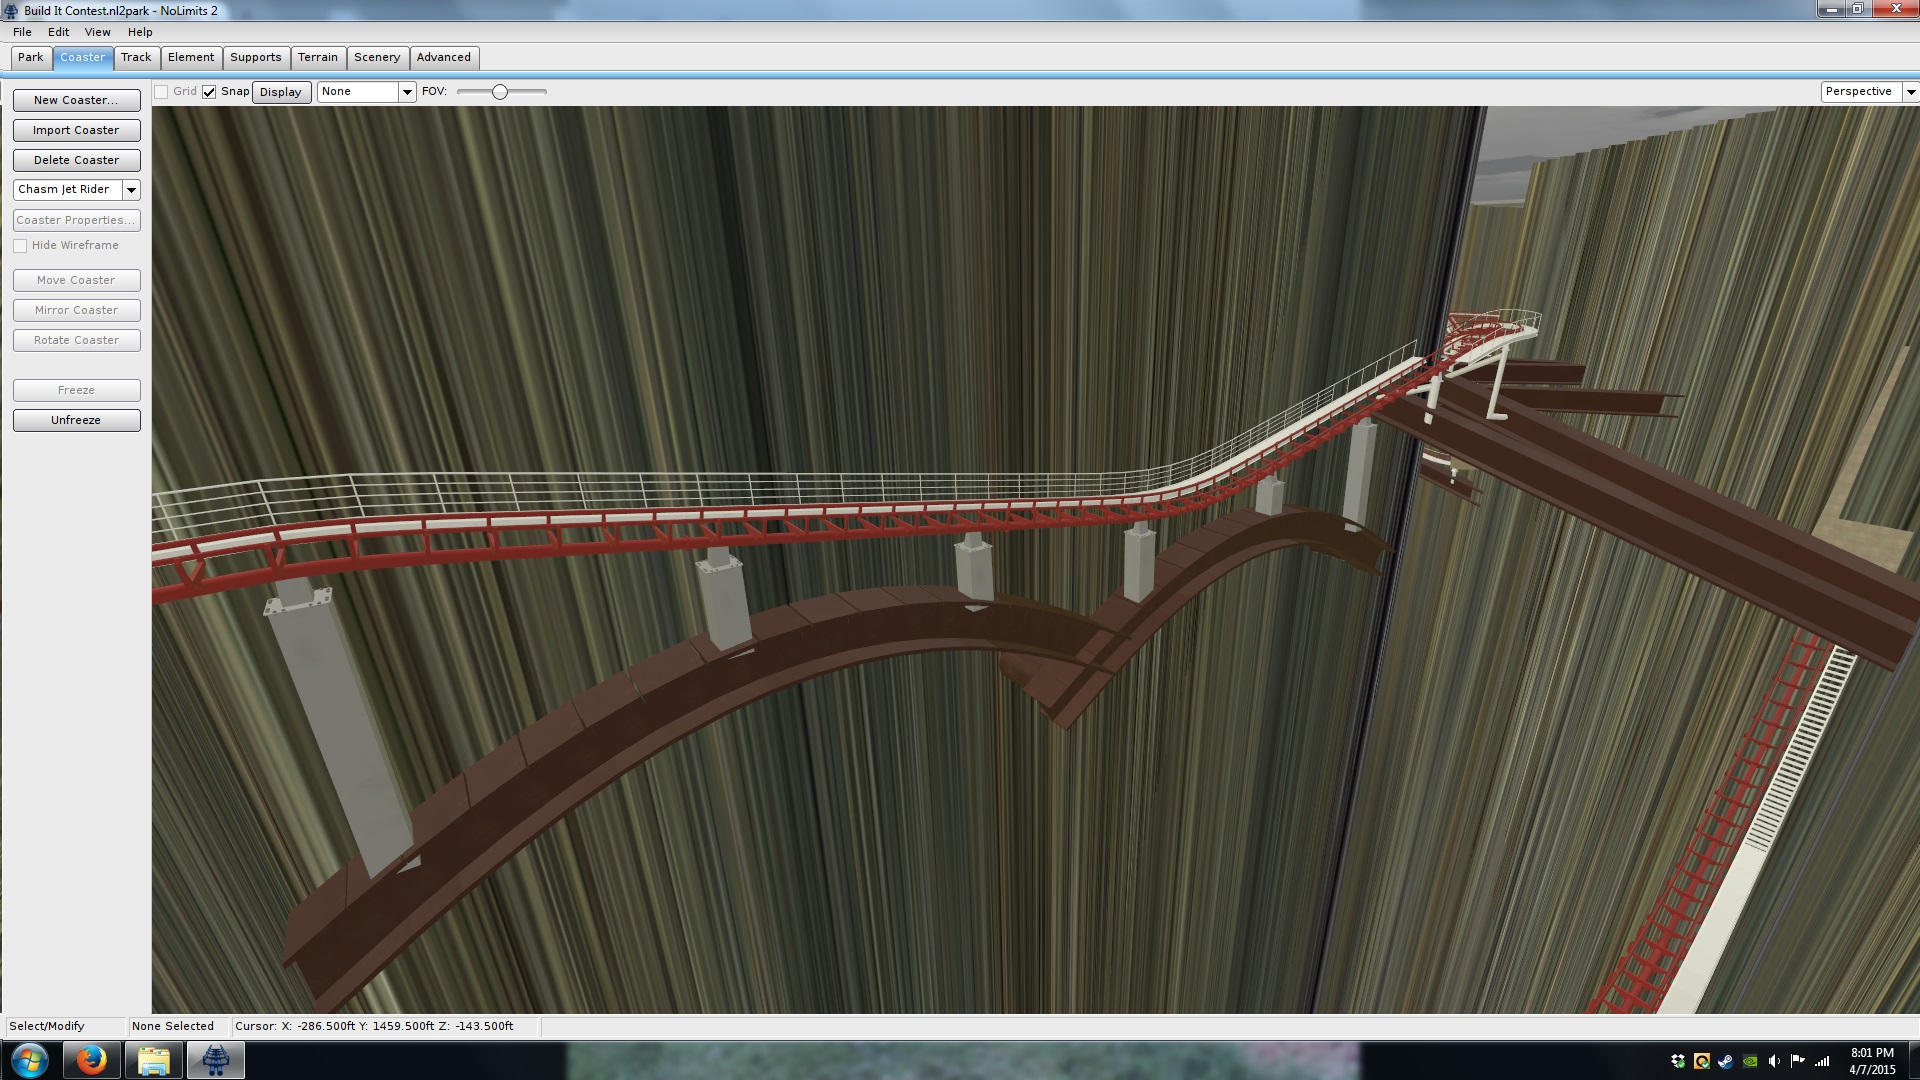
Task: Open the NVIDIA tray icon
Action: (1750, 1061)
